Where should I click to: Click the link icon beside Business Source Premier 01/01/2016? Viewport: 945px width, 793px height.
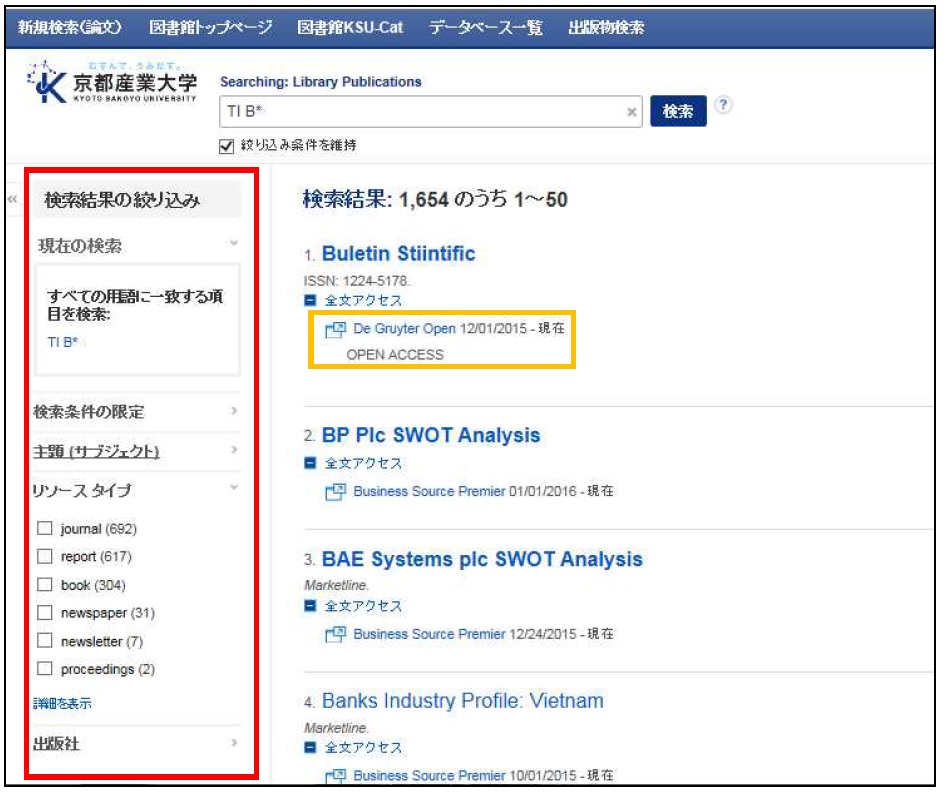tap(335, 492)
